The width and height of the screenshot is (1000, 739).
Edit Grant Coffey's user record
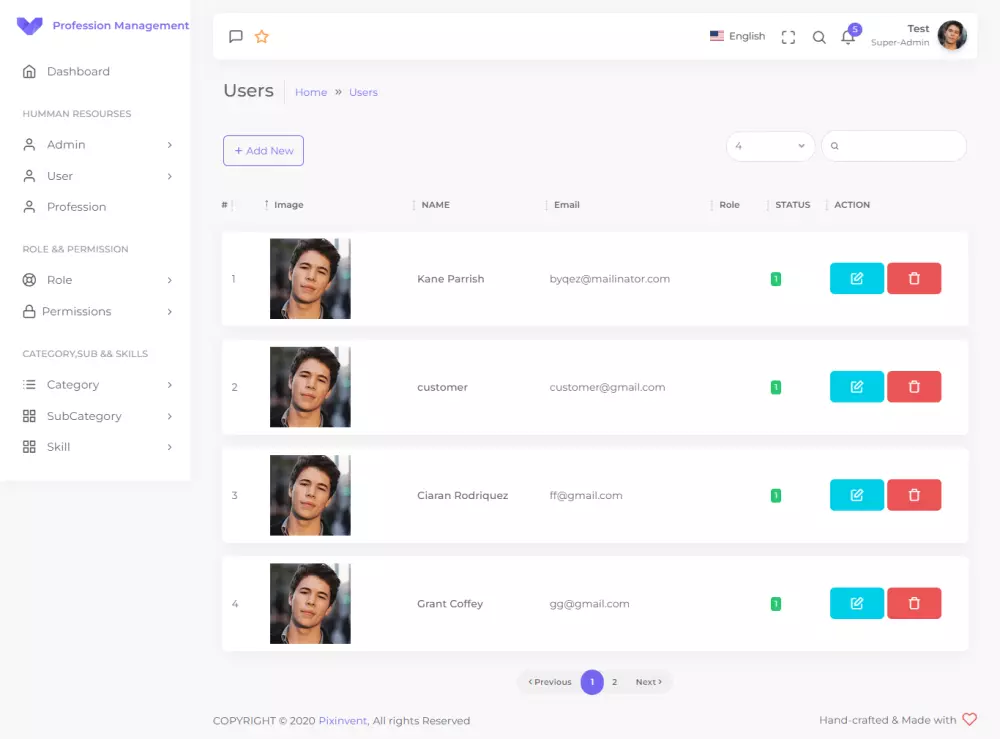click(857, 603)
